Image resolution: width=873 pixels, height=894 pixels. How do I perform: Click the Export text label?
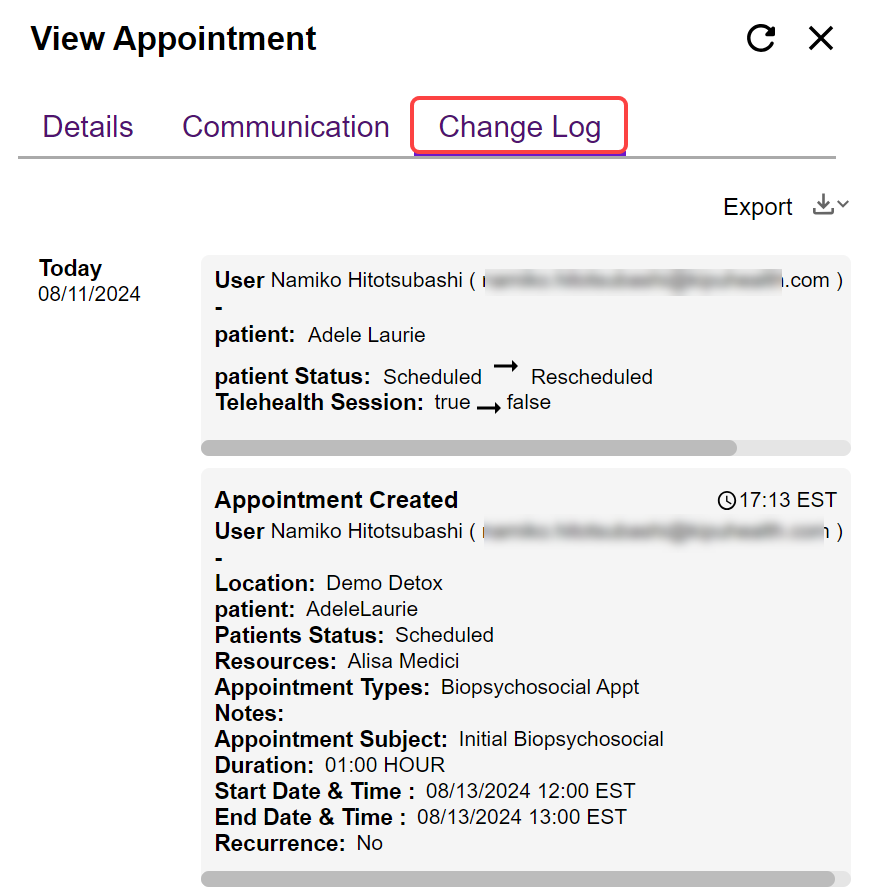(x=758, y=207)
